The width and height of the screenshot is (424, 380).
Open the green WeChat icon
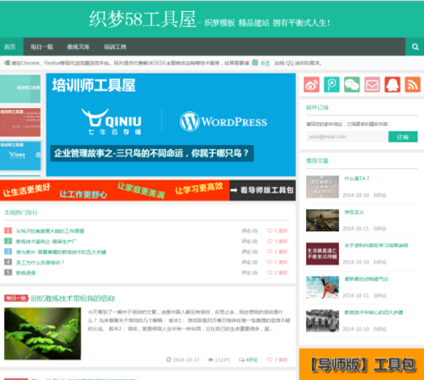click(x=352, y=84)
